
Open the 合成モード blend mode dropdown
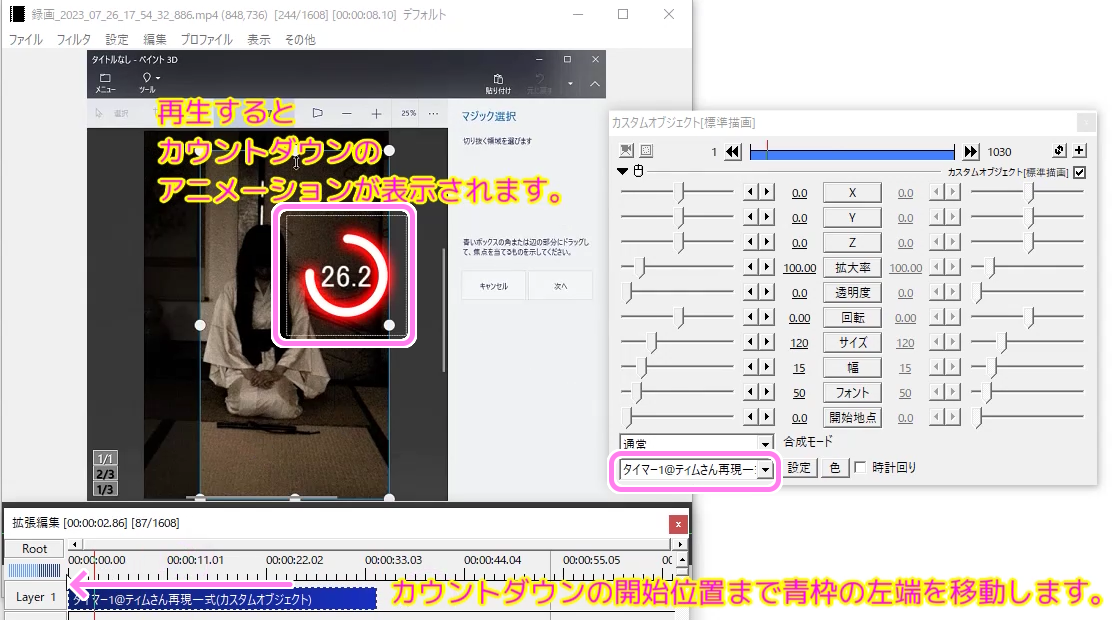(x=766, y=442)
